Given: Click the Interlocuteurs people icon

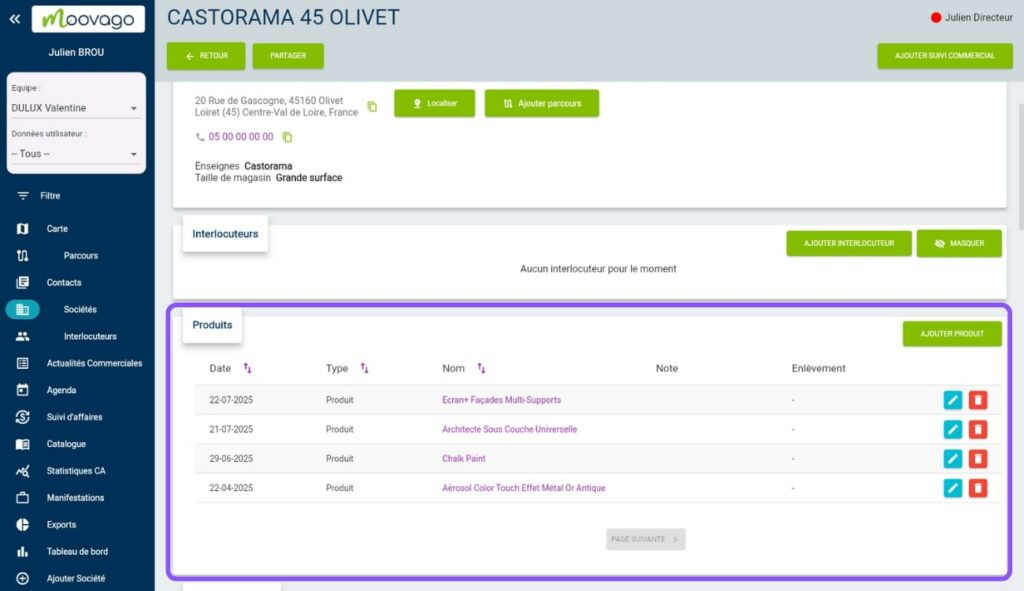Looking at the screenshot, I should (x=23, y=336).
